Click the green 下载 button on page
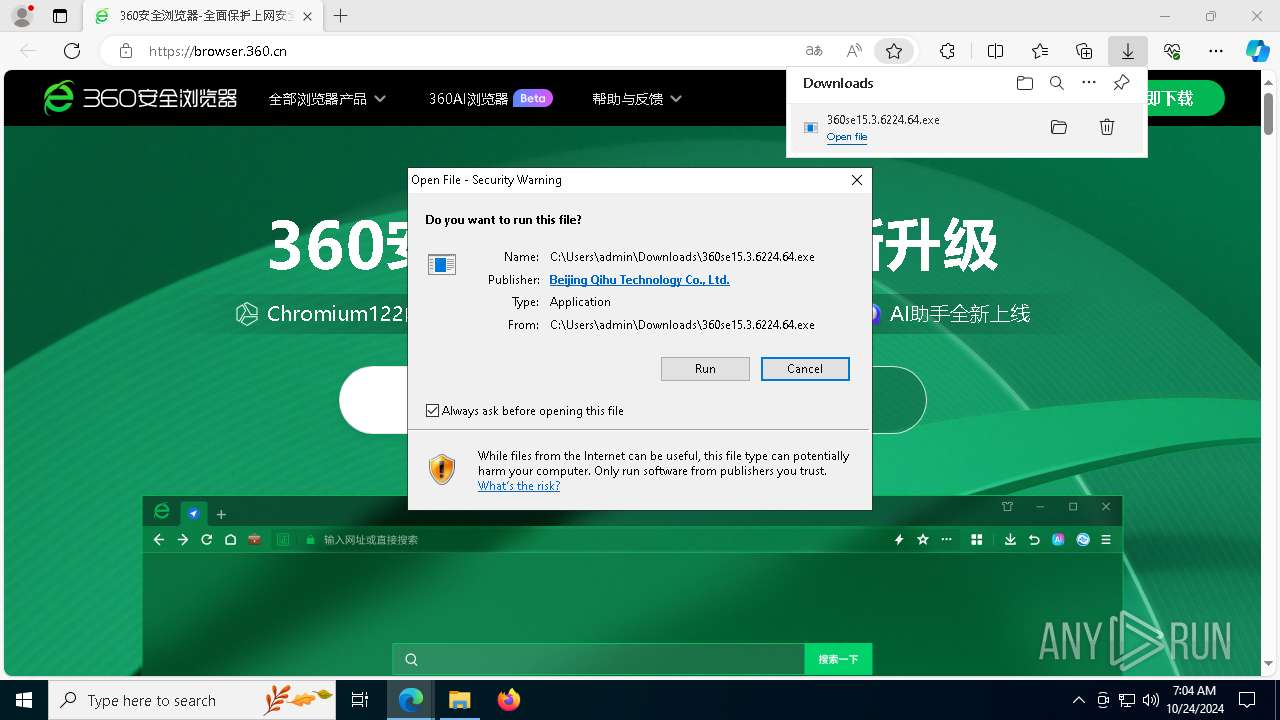The width and height of the screenshot is (1280, 720). tap(1184, 98)
